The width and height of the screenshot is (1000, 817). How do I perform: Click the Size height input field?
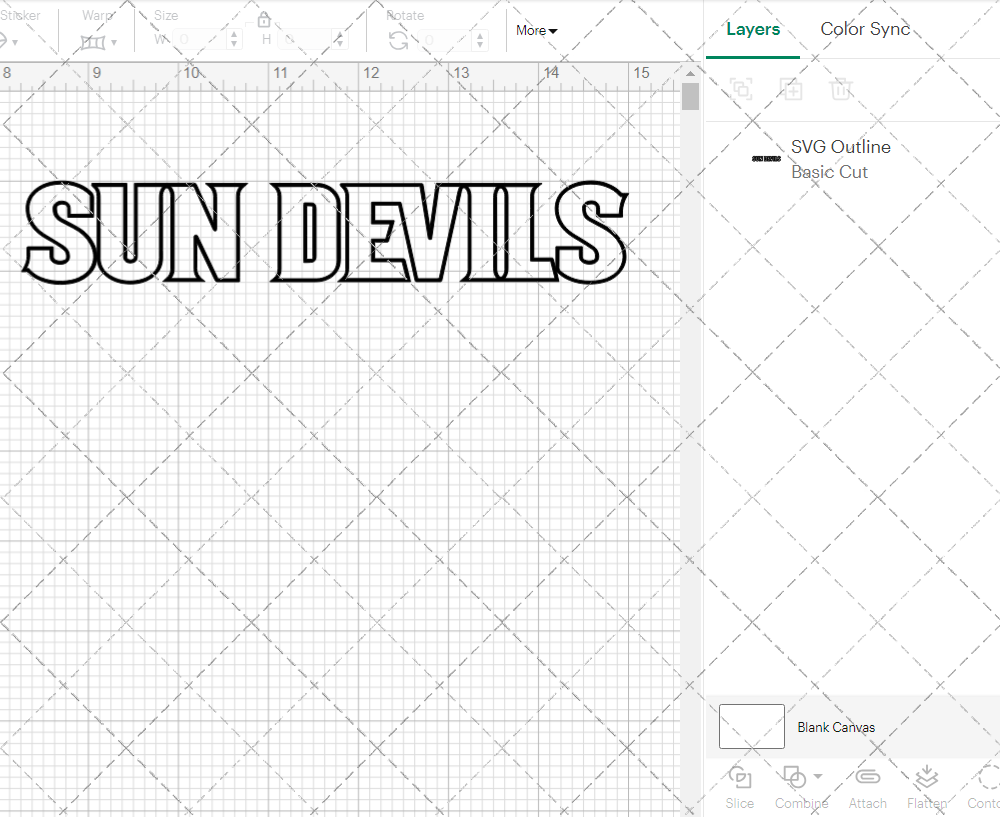(x=305, y=40)
